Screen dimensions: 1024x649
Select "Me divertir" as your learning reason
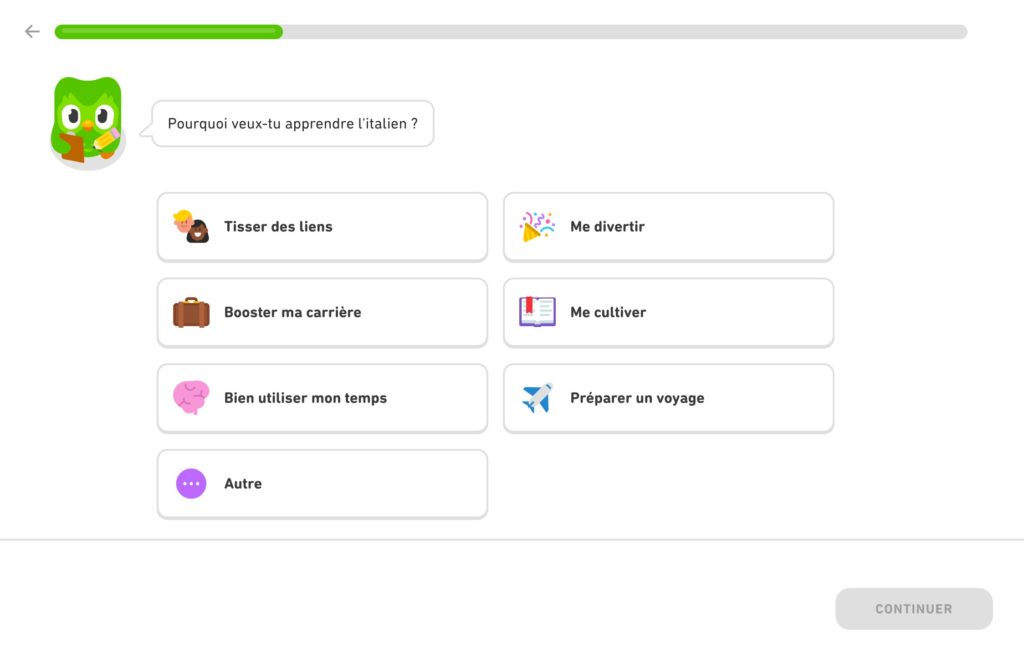click(668, 227)
